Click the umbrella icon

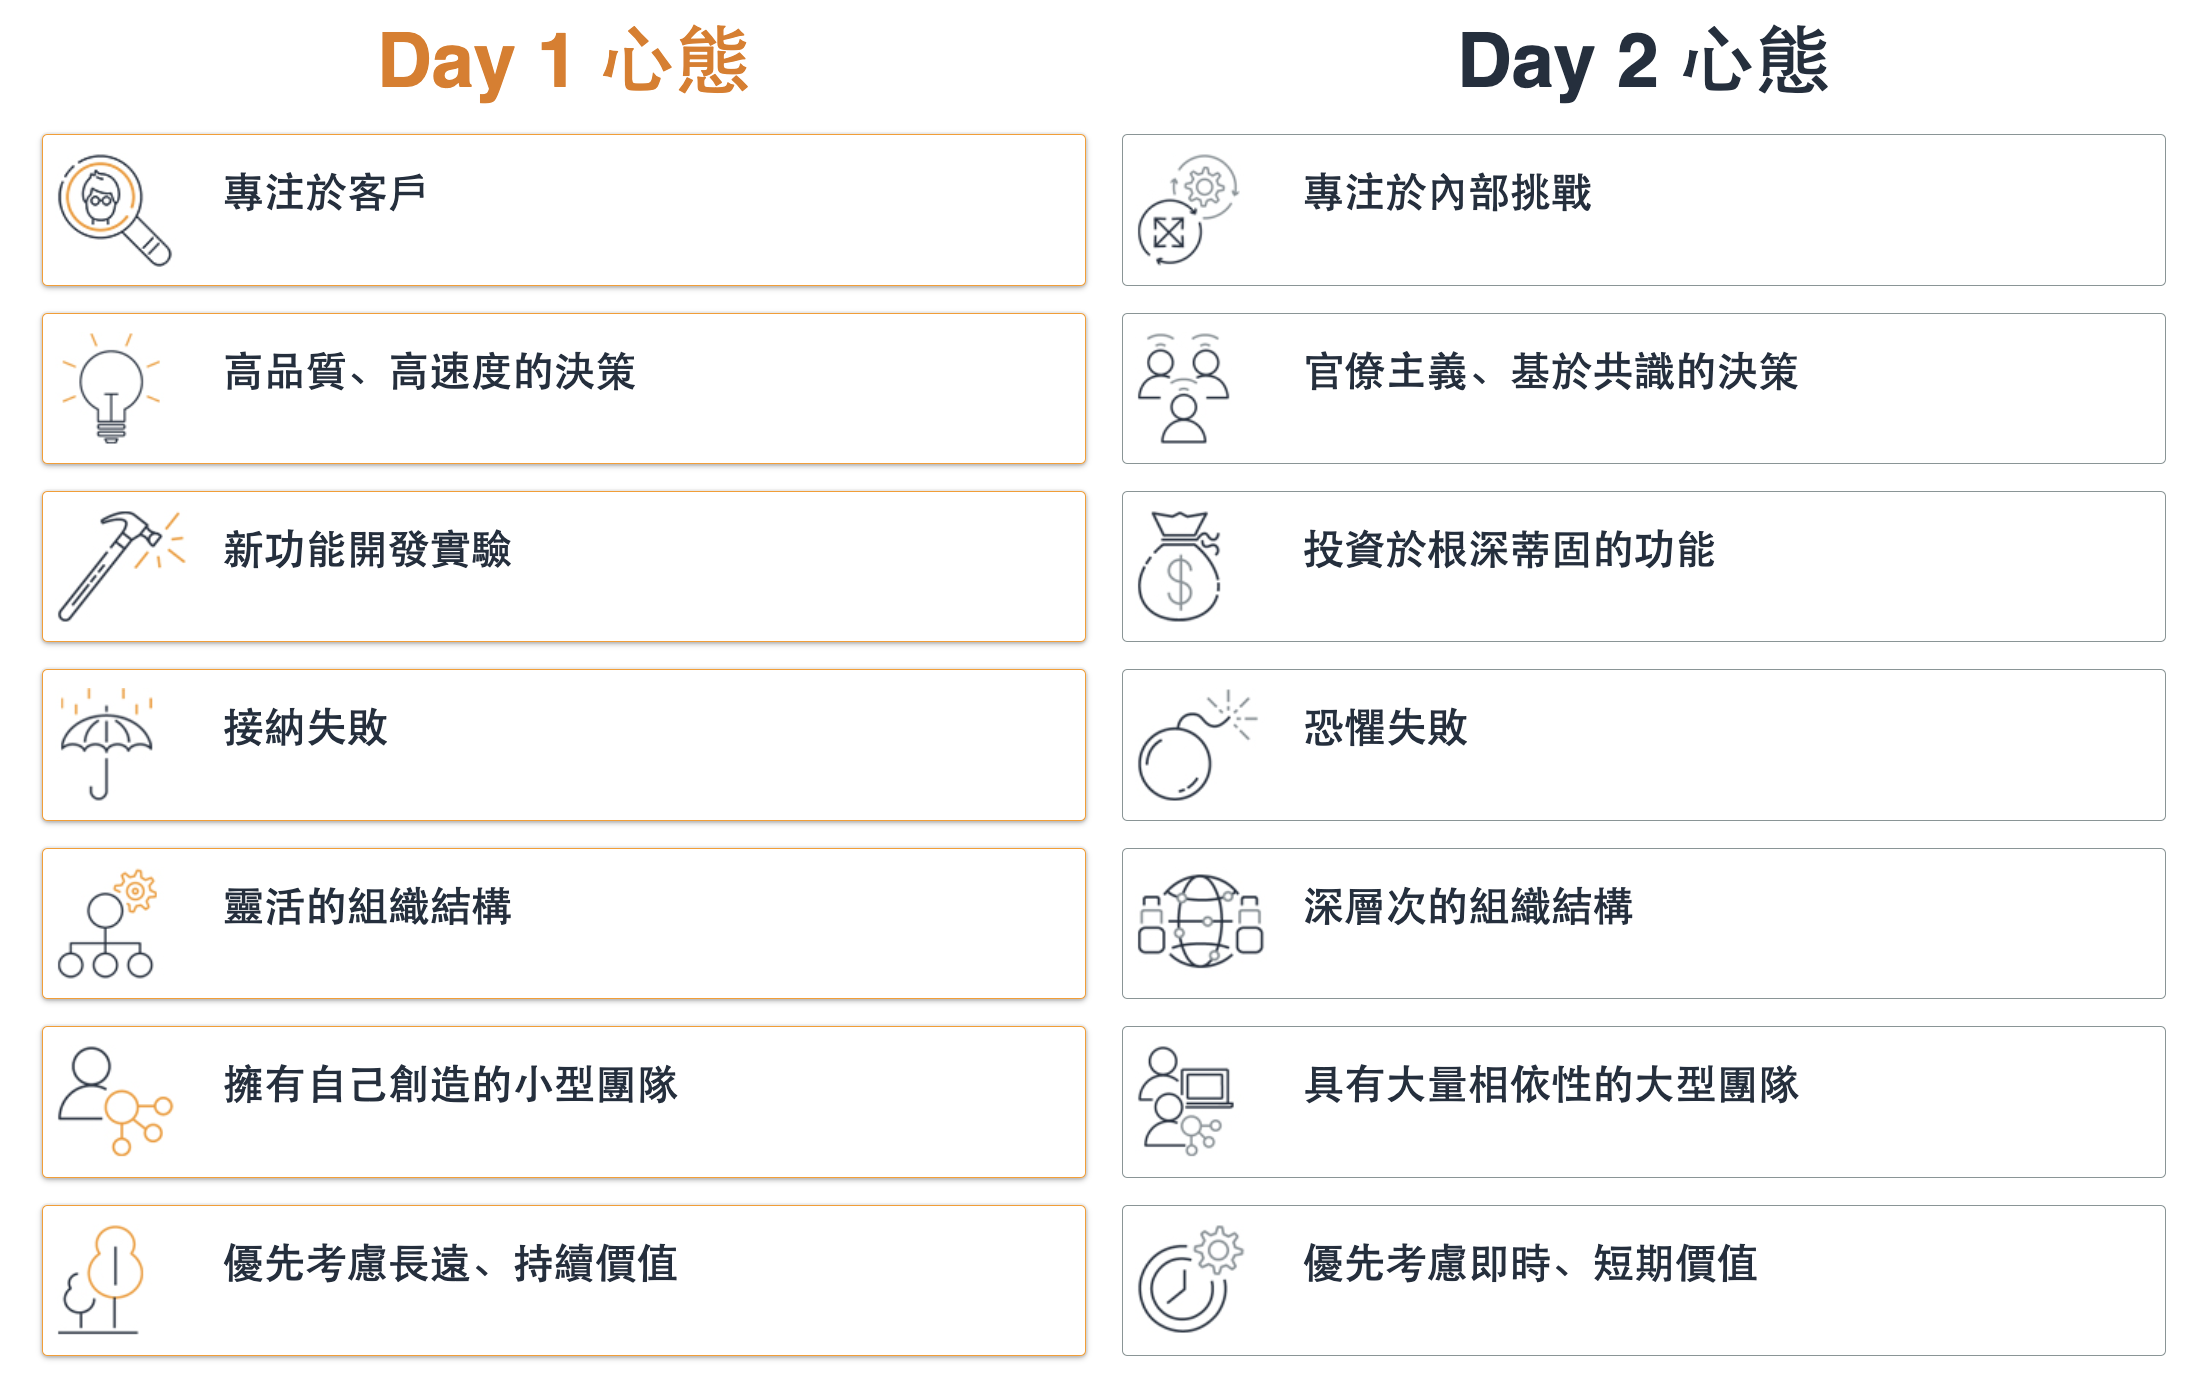(x=106, y=744)
